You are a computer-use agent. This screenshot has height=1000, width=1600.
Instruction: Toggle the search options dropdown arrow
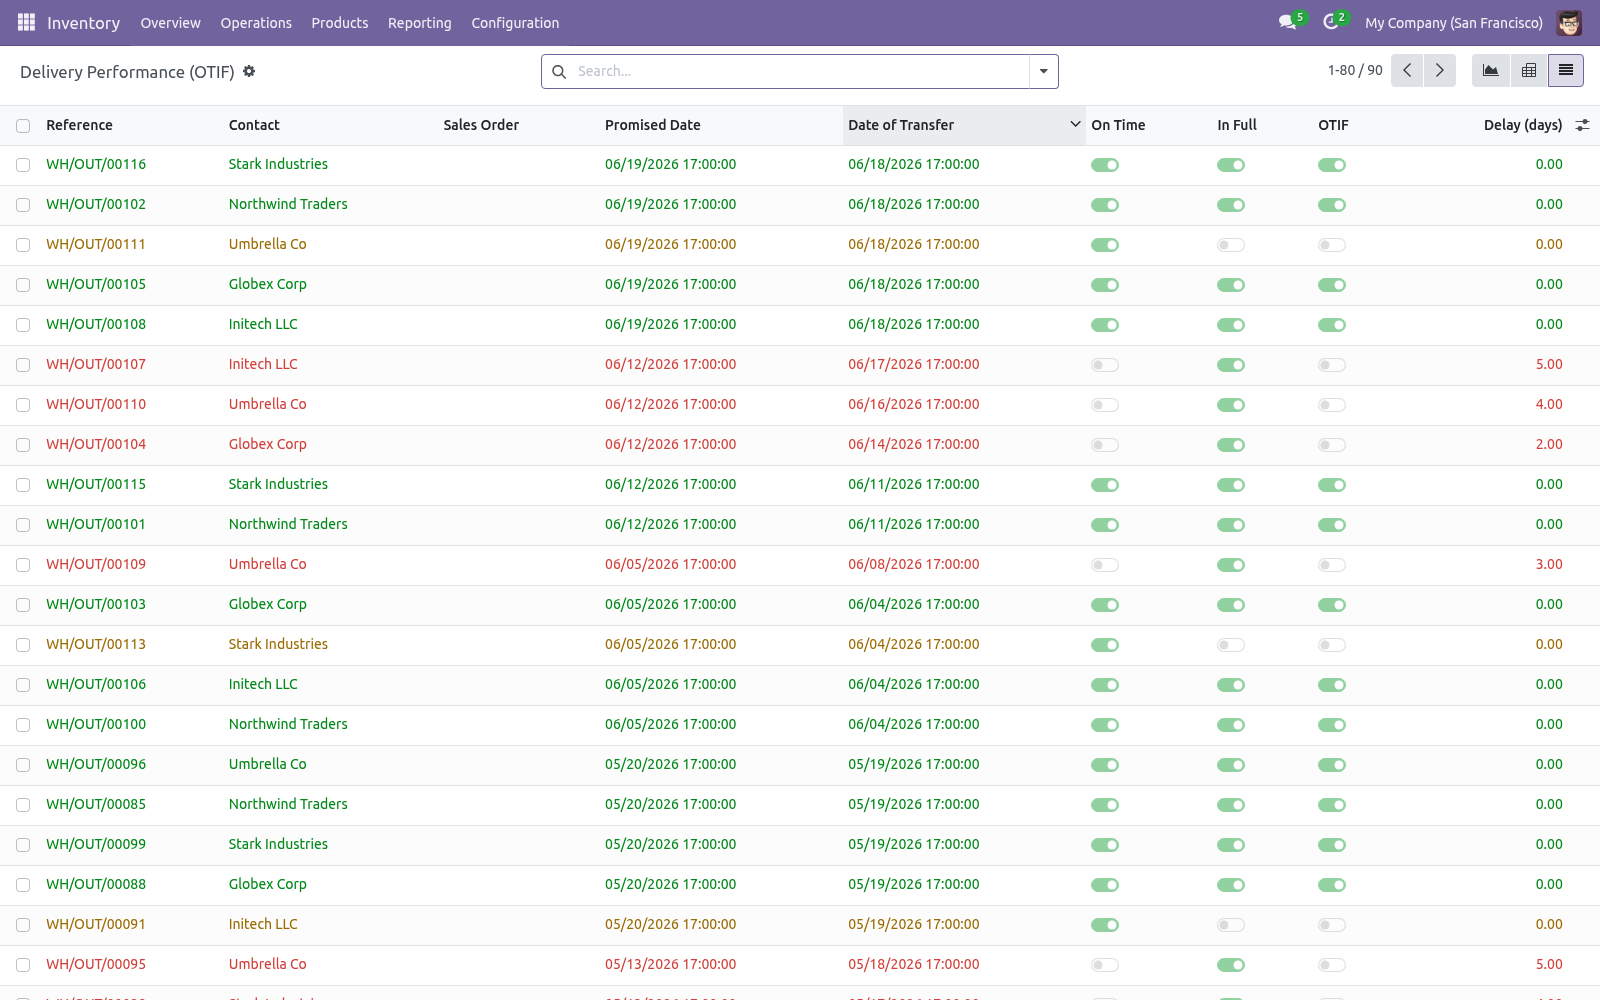pos(1043,71)
